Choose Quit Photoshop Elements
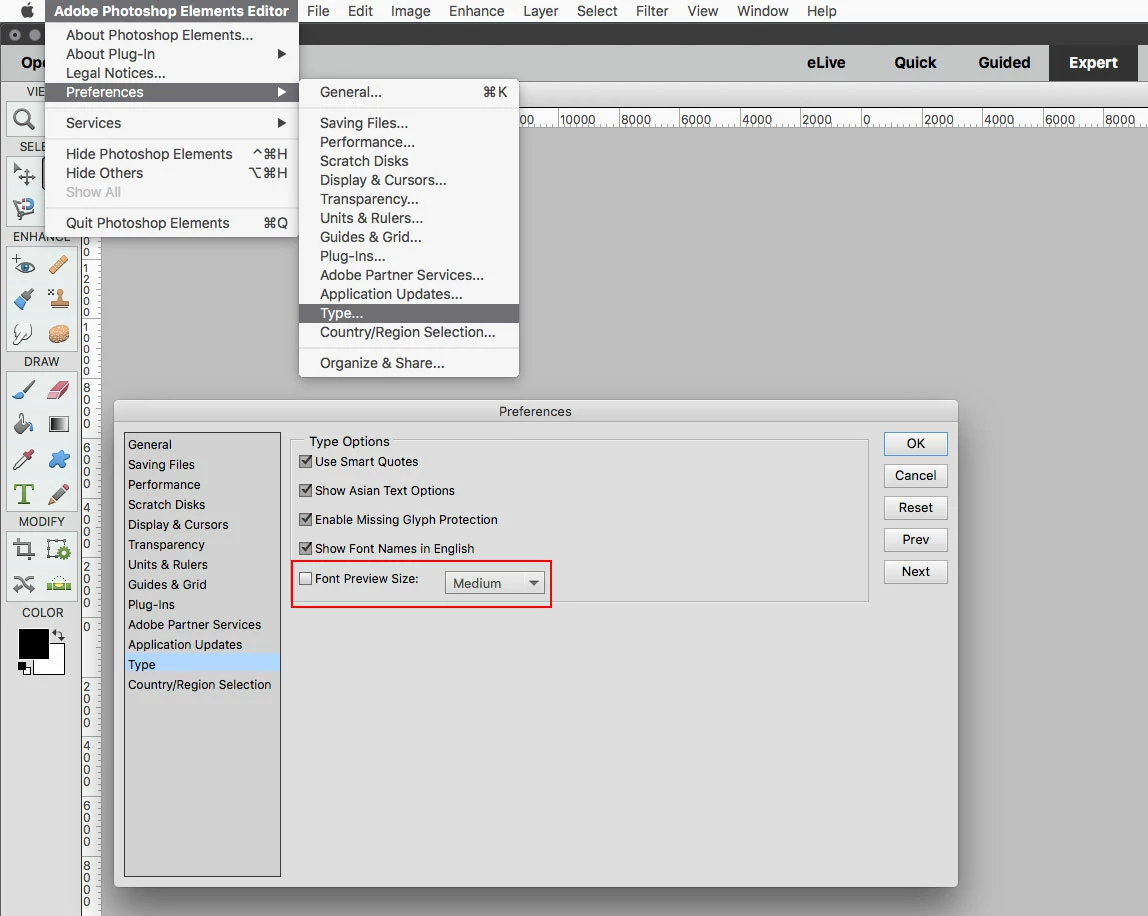Viewport: 1148px width, 916px height. click(x=172, y=223)
